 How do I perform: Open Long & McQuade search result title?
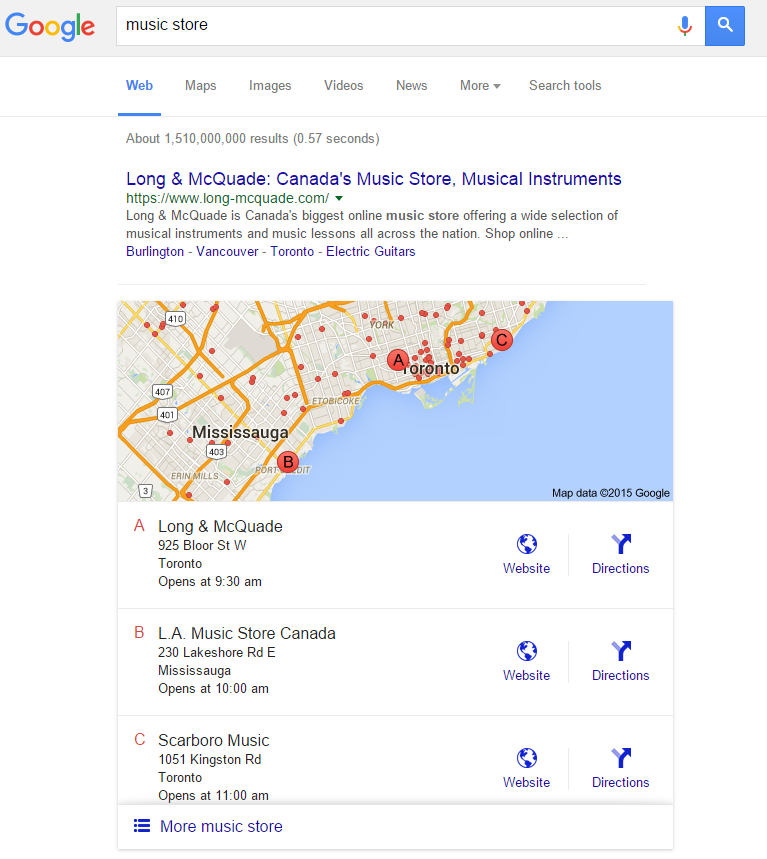(373, 179)
